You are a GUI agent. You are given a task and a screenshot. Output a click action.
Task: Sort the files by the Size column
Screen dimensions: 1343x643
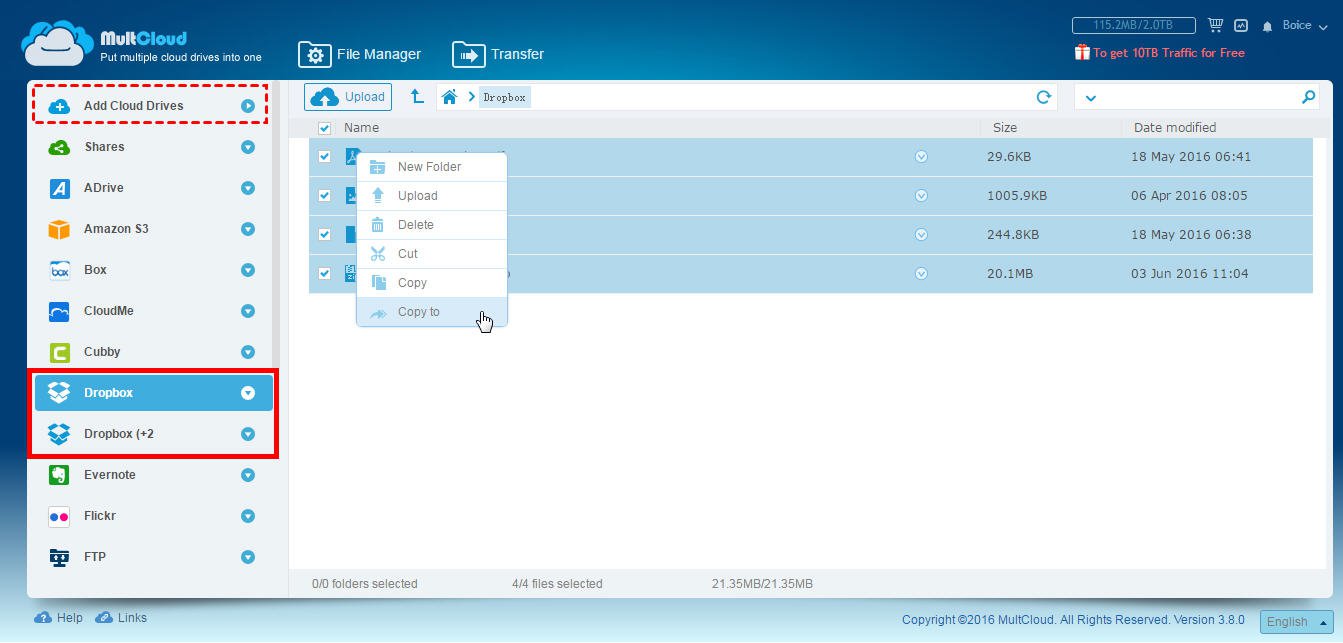(x=1005, y=128)
